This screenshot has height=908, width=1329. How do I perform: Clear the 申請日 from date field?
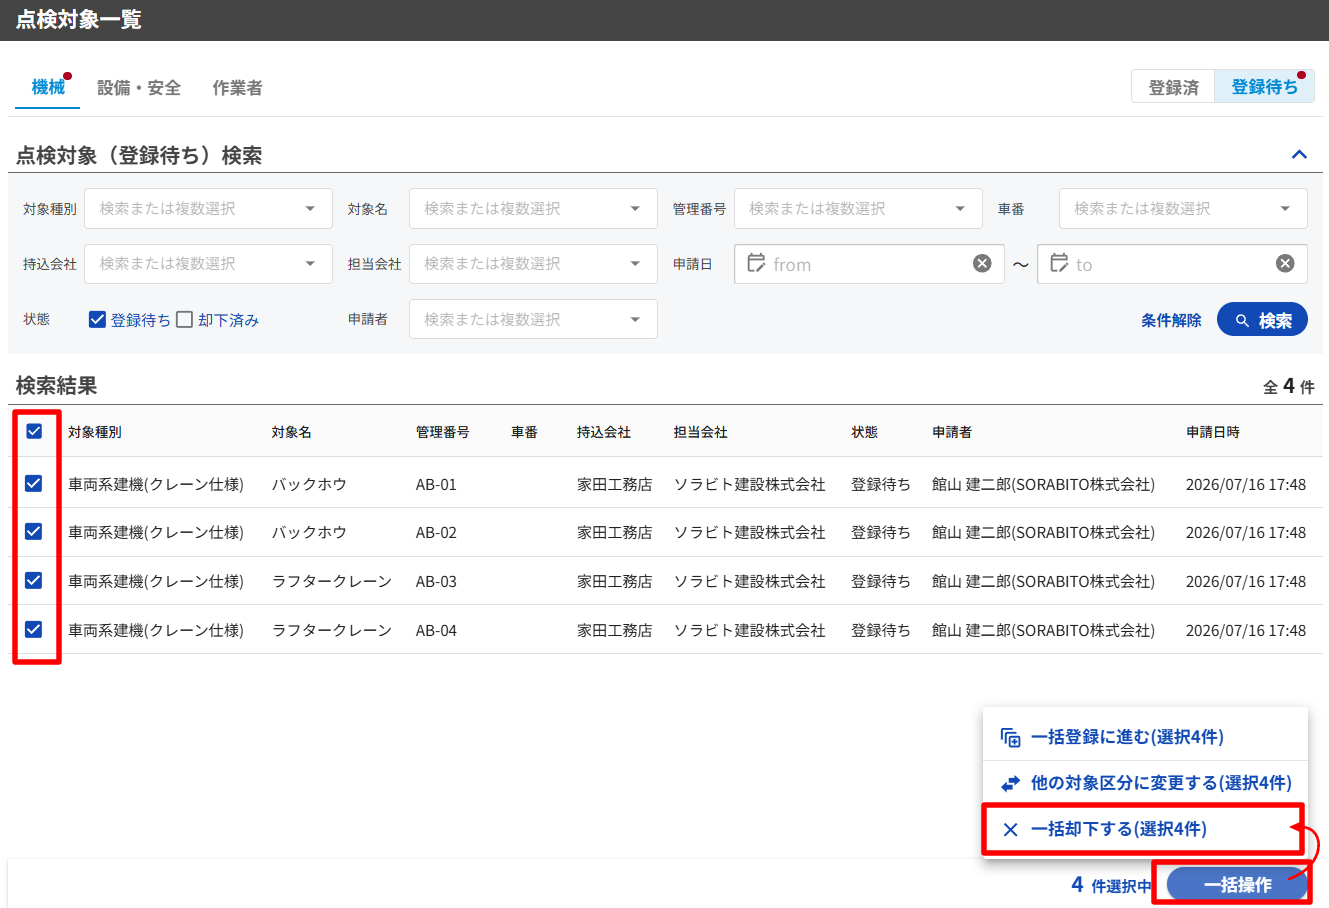point(982,263)
